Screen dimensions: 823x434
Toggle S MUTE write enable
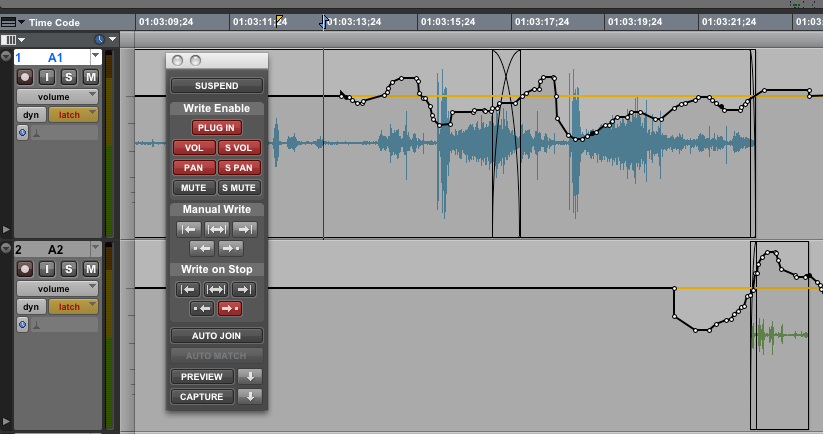click(x=239, y=187)
